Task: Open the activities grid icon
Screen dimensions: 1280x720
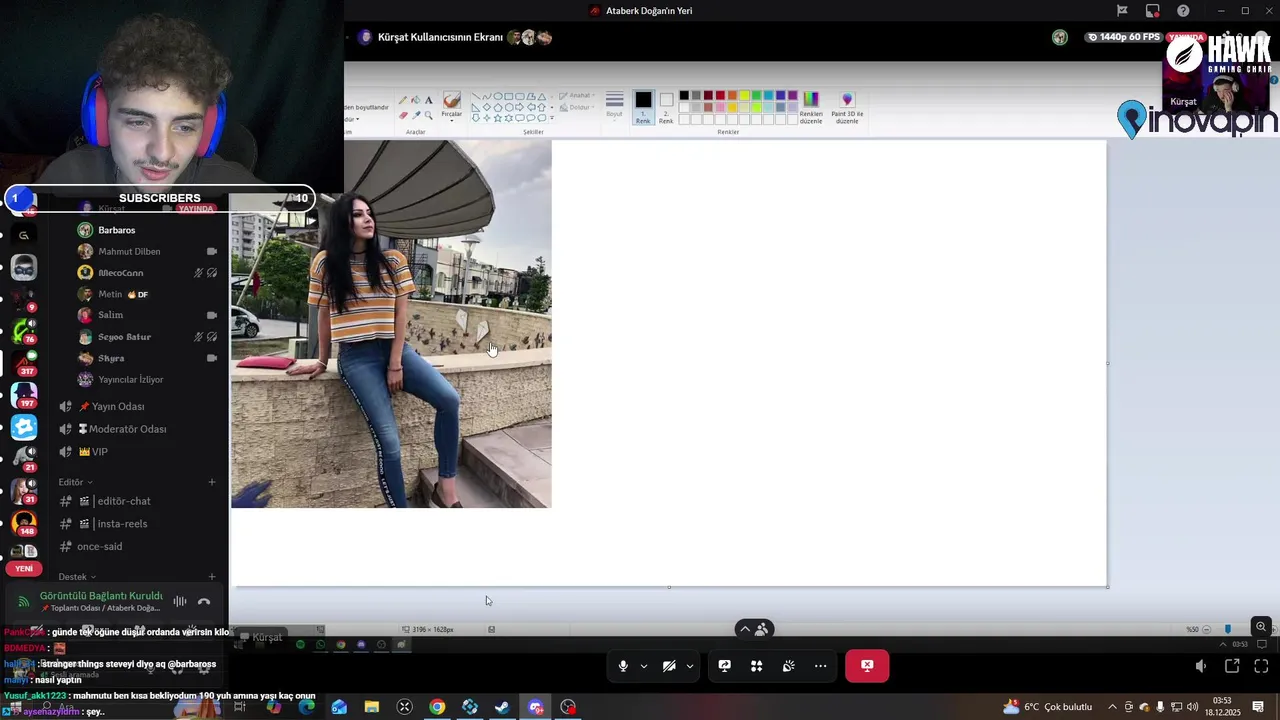Action: click(757, 666)
